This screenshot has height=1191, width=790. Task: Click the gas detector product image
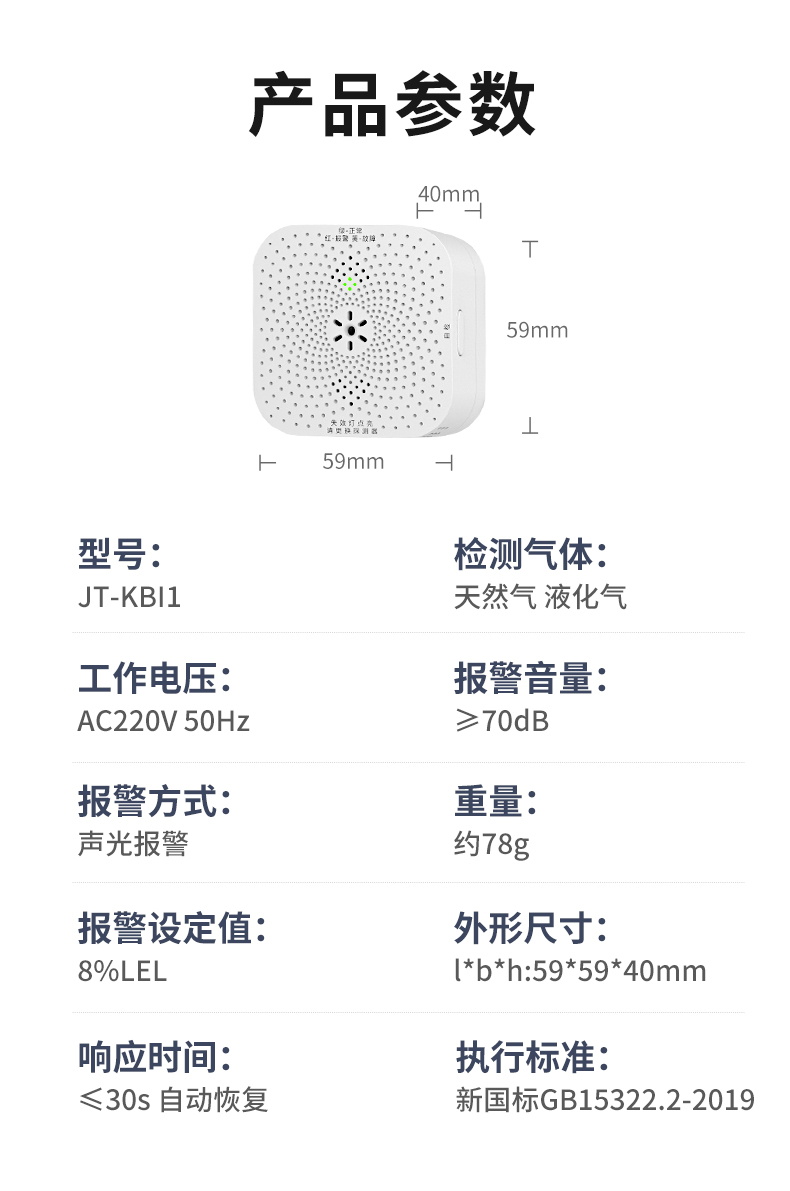367,332
